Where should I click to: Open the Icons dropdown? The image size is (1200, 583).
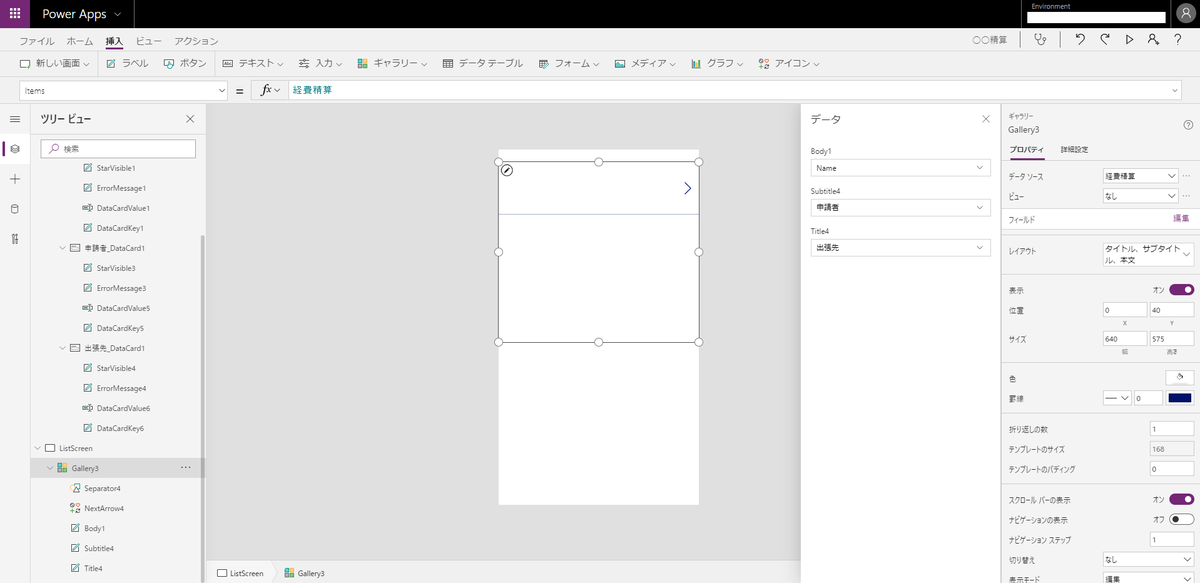(790, 63)
